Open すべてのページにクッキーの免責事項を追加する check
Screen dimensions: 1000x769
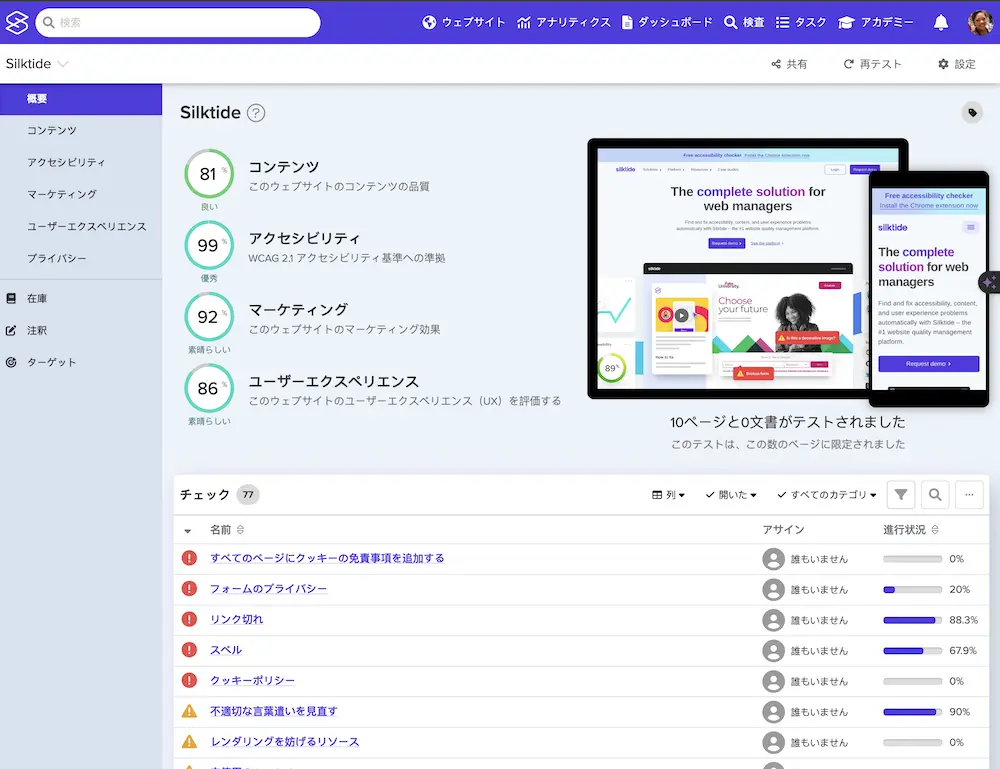point(327,559)
